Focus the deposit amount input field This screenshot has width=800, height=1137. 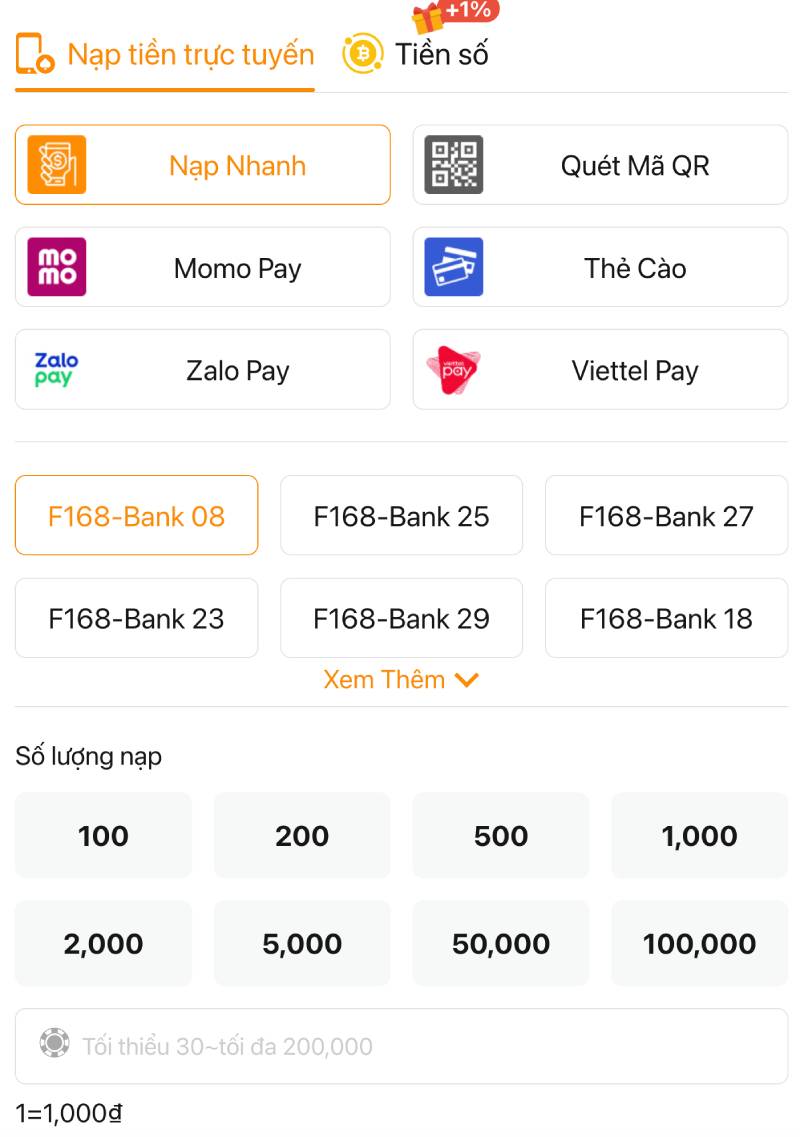tap(401, 1046)
